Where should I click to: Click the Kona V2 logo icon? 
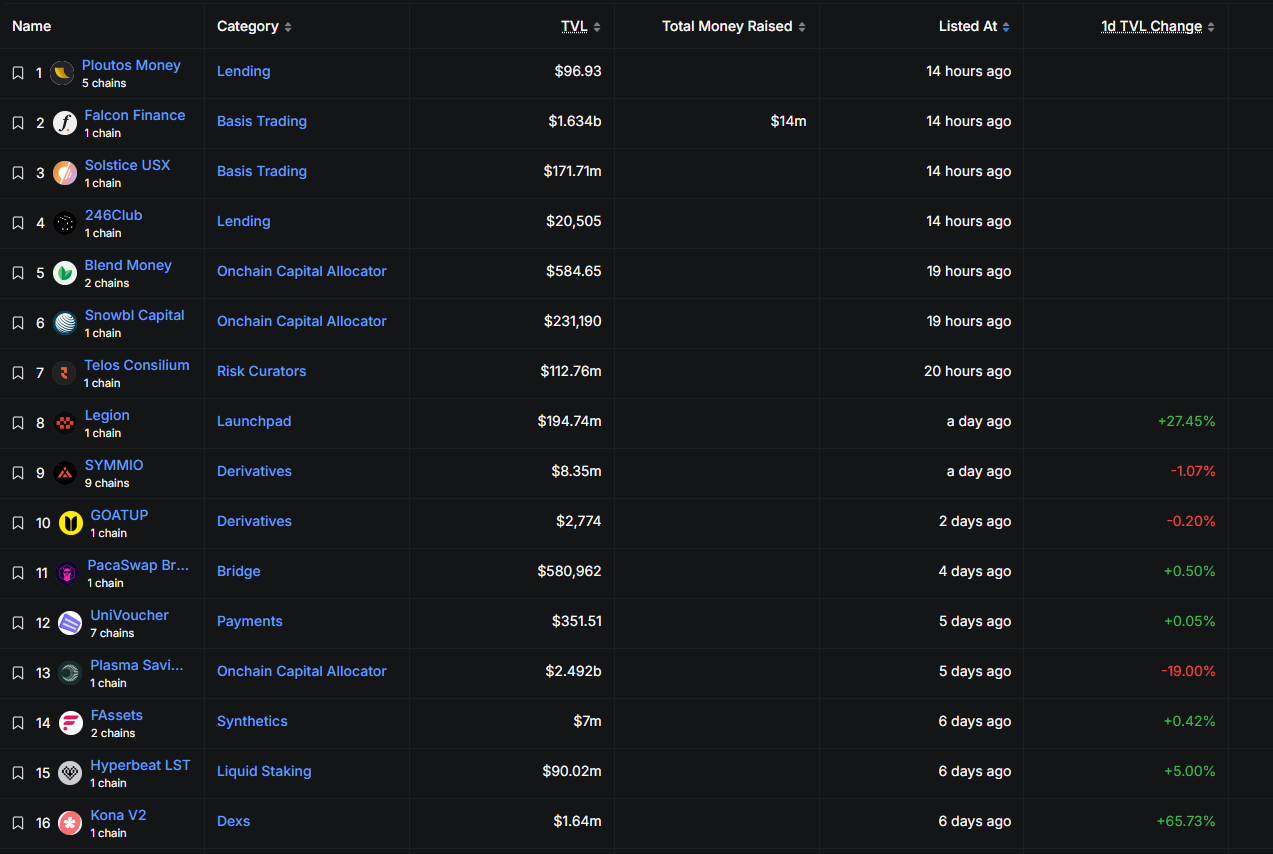[x=70, y=823]
